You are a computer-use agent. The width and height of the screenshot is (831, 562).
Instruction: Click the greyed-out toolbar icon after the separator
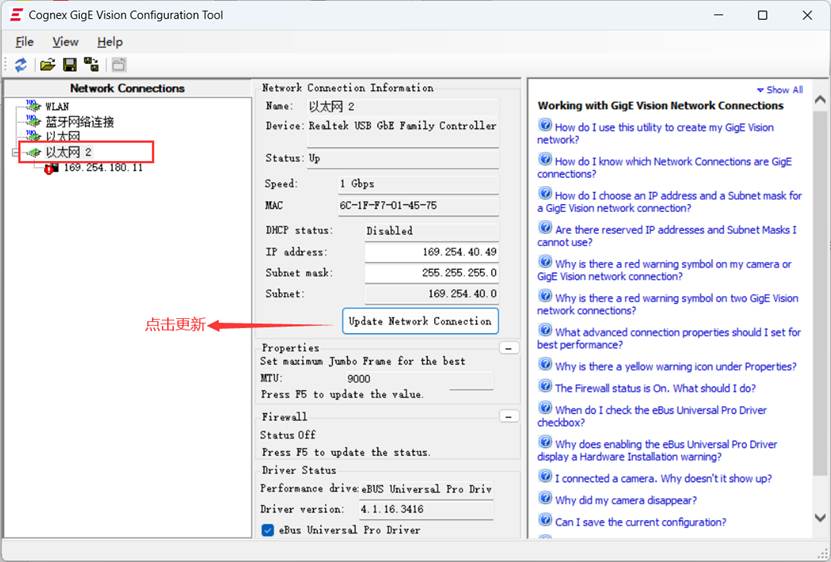click(x=119, y=65)
